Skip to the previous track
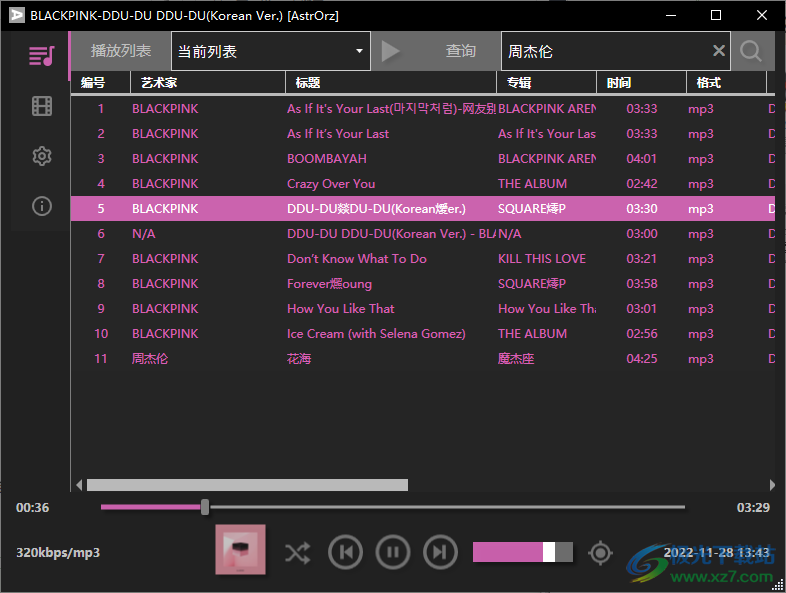 (345, 552)
